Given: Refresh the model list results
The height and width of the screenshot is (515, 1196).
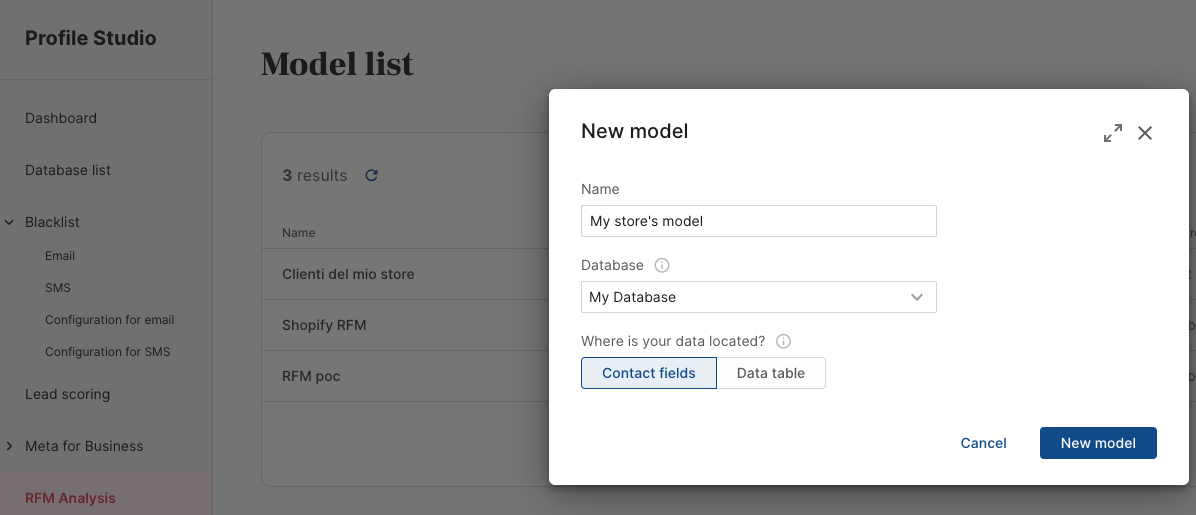Looking at the screenshot, I should pyautogui.click(x=371, y=175).
